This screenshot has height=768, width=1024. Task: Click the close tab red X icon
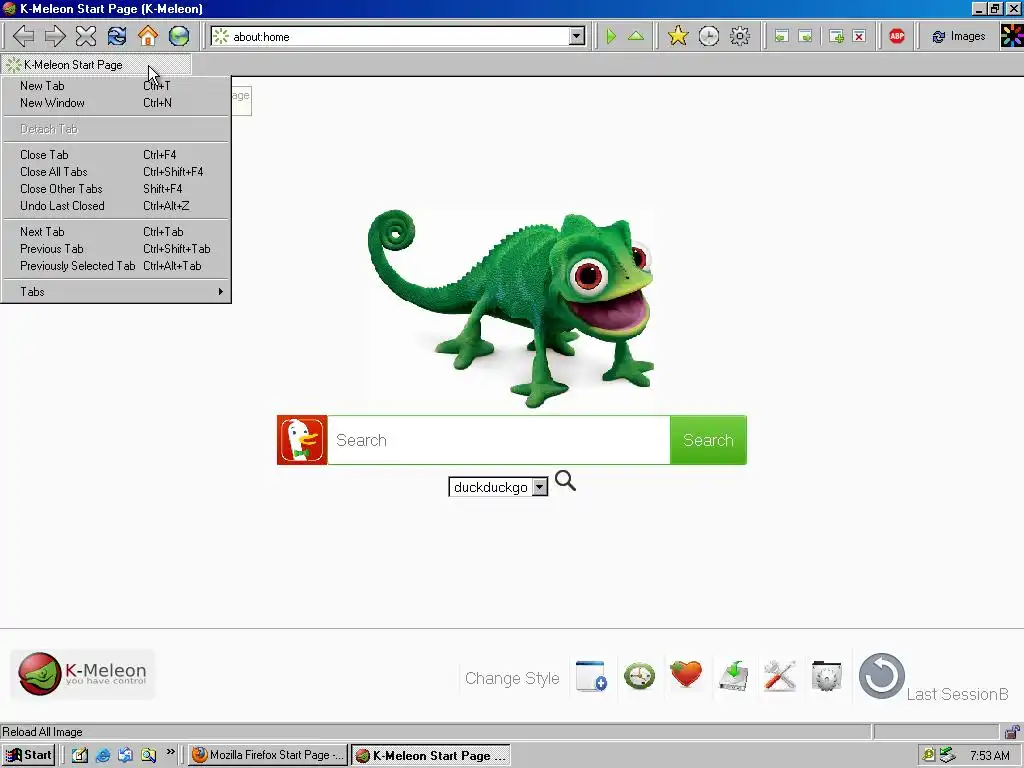(x=859, y=37)
